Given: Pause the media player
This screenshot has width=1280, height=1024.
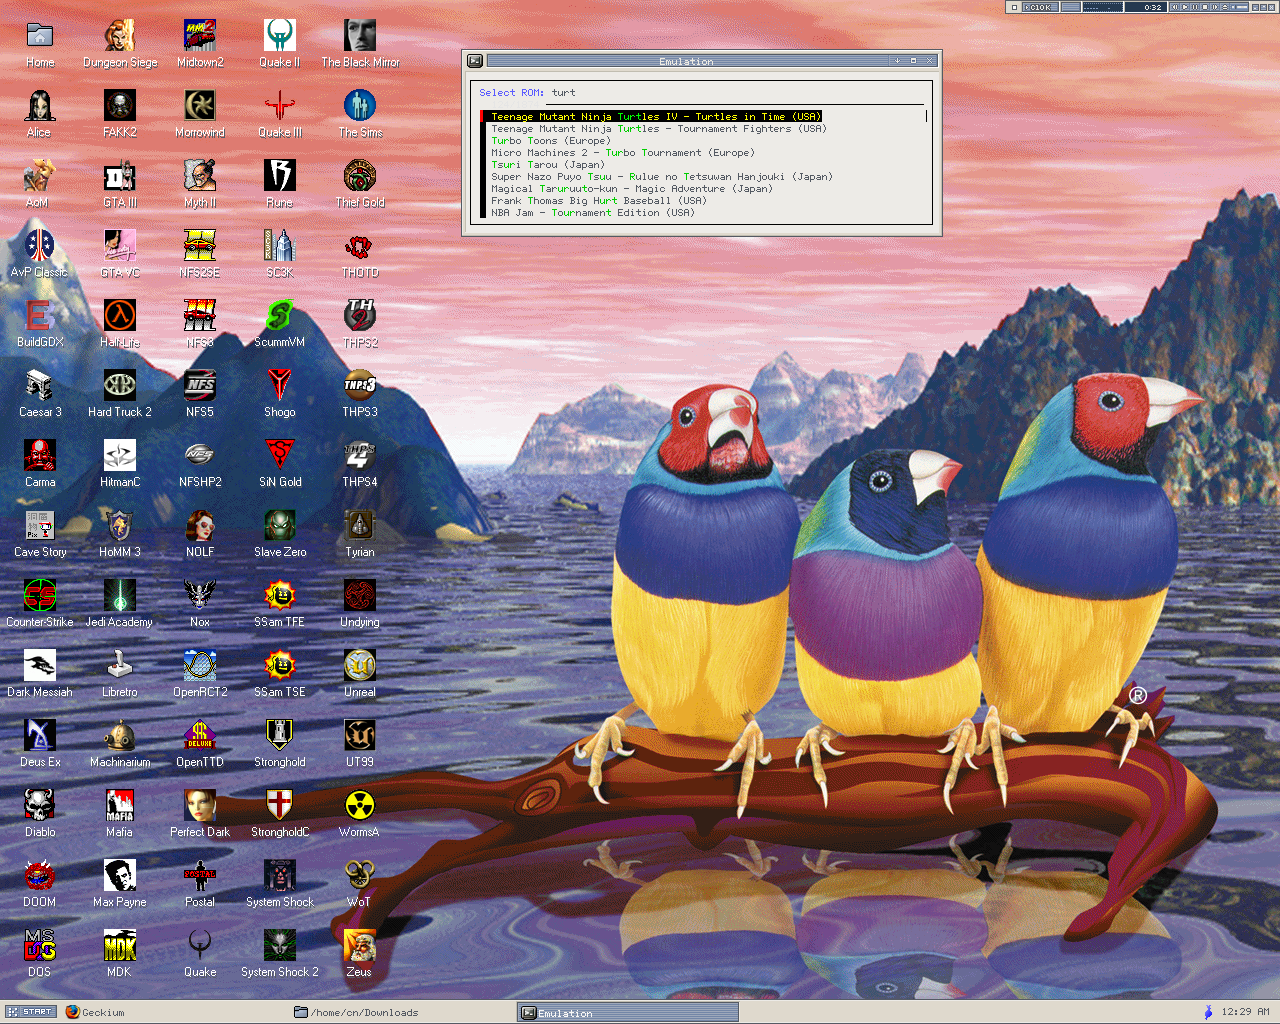Looking at the screenshot, I should (x=1195, y=7).
